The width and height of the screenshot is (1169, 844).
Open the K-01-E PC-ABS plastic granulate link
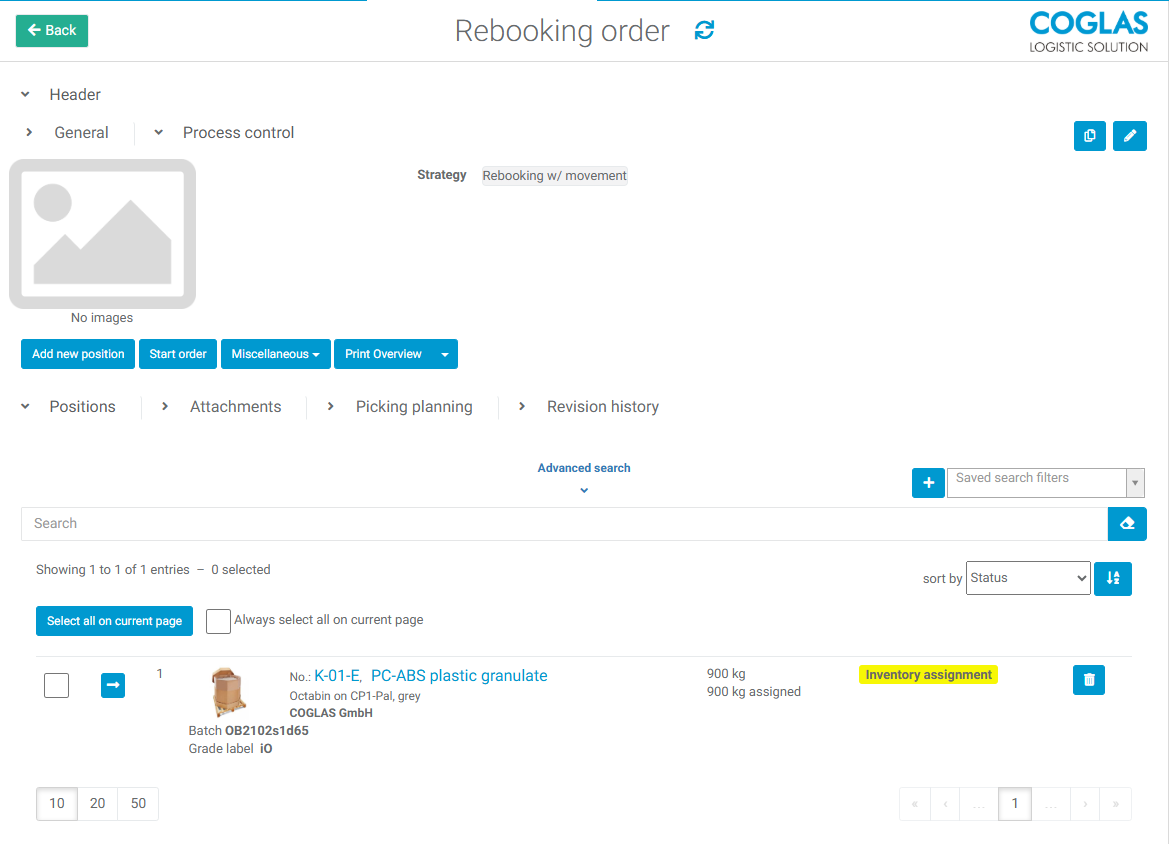(x=430, y=676)
